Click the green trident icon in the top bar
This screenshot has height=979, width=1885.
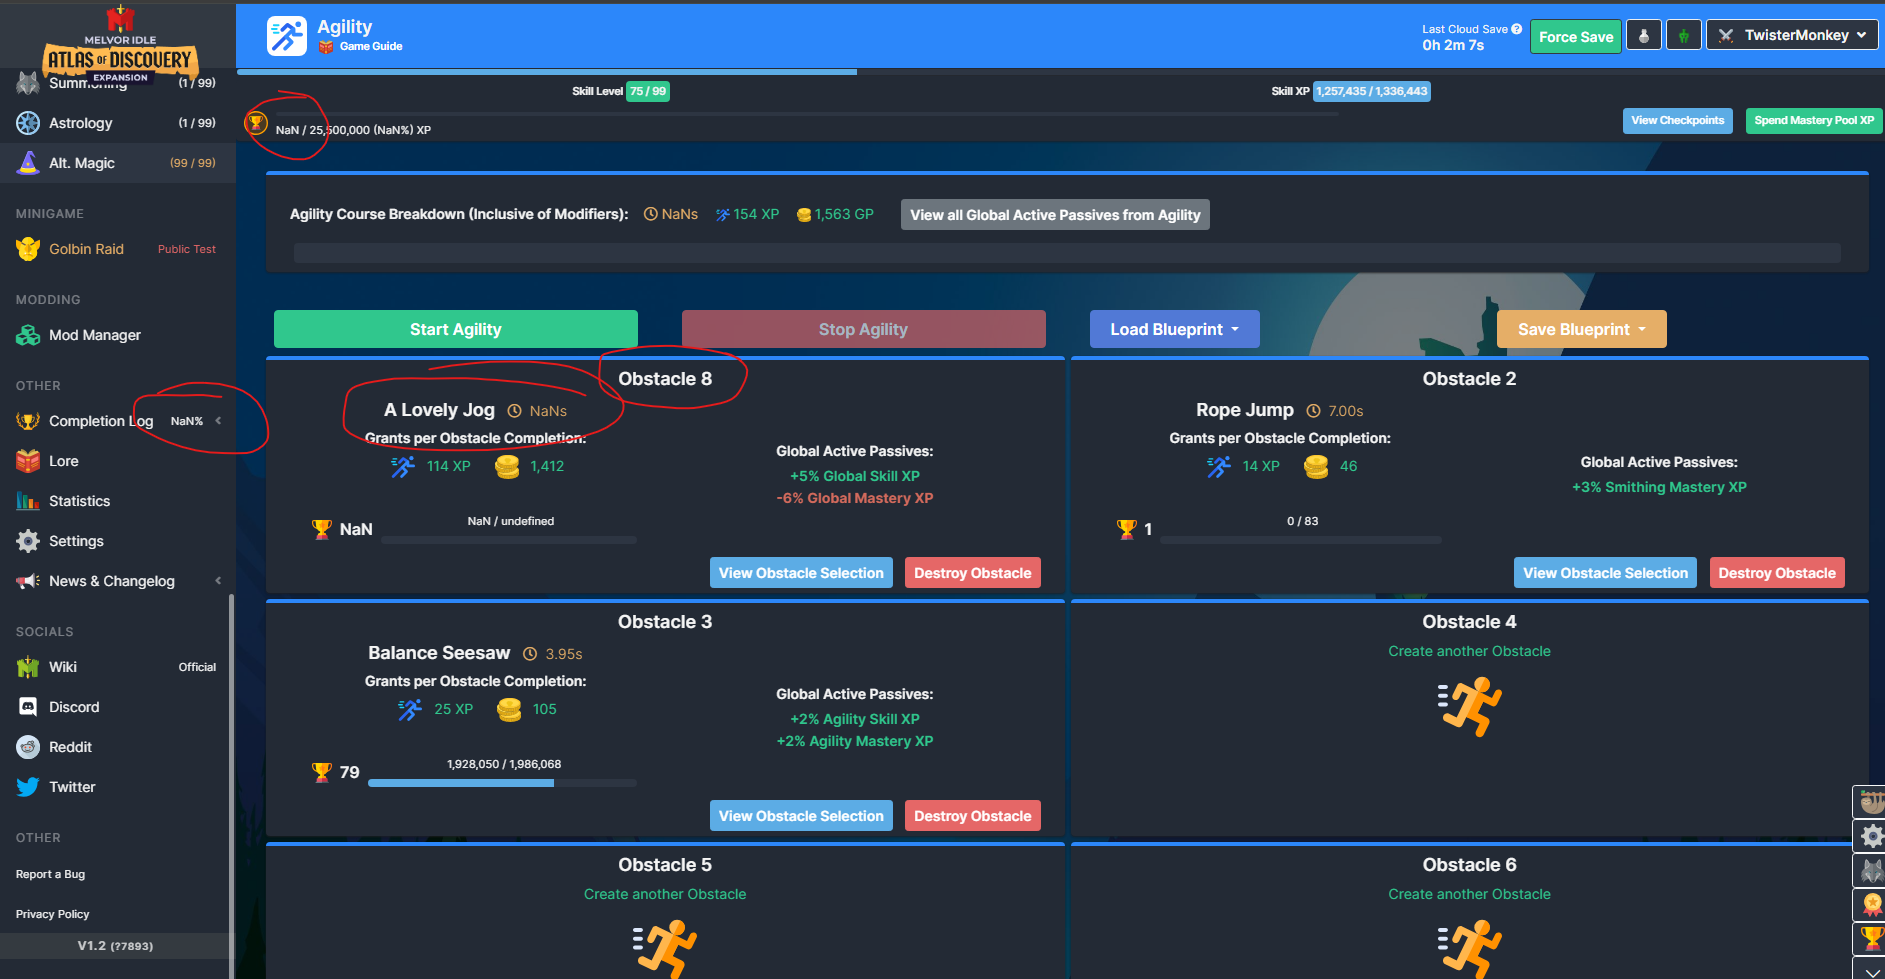(x=1683, y=34)
